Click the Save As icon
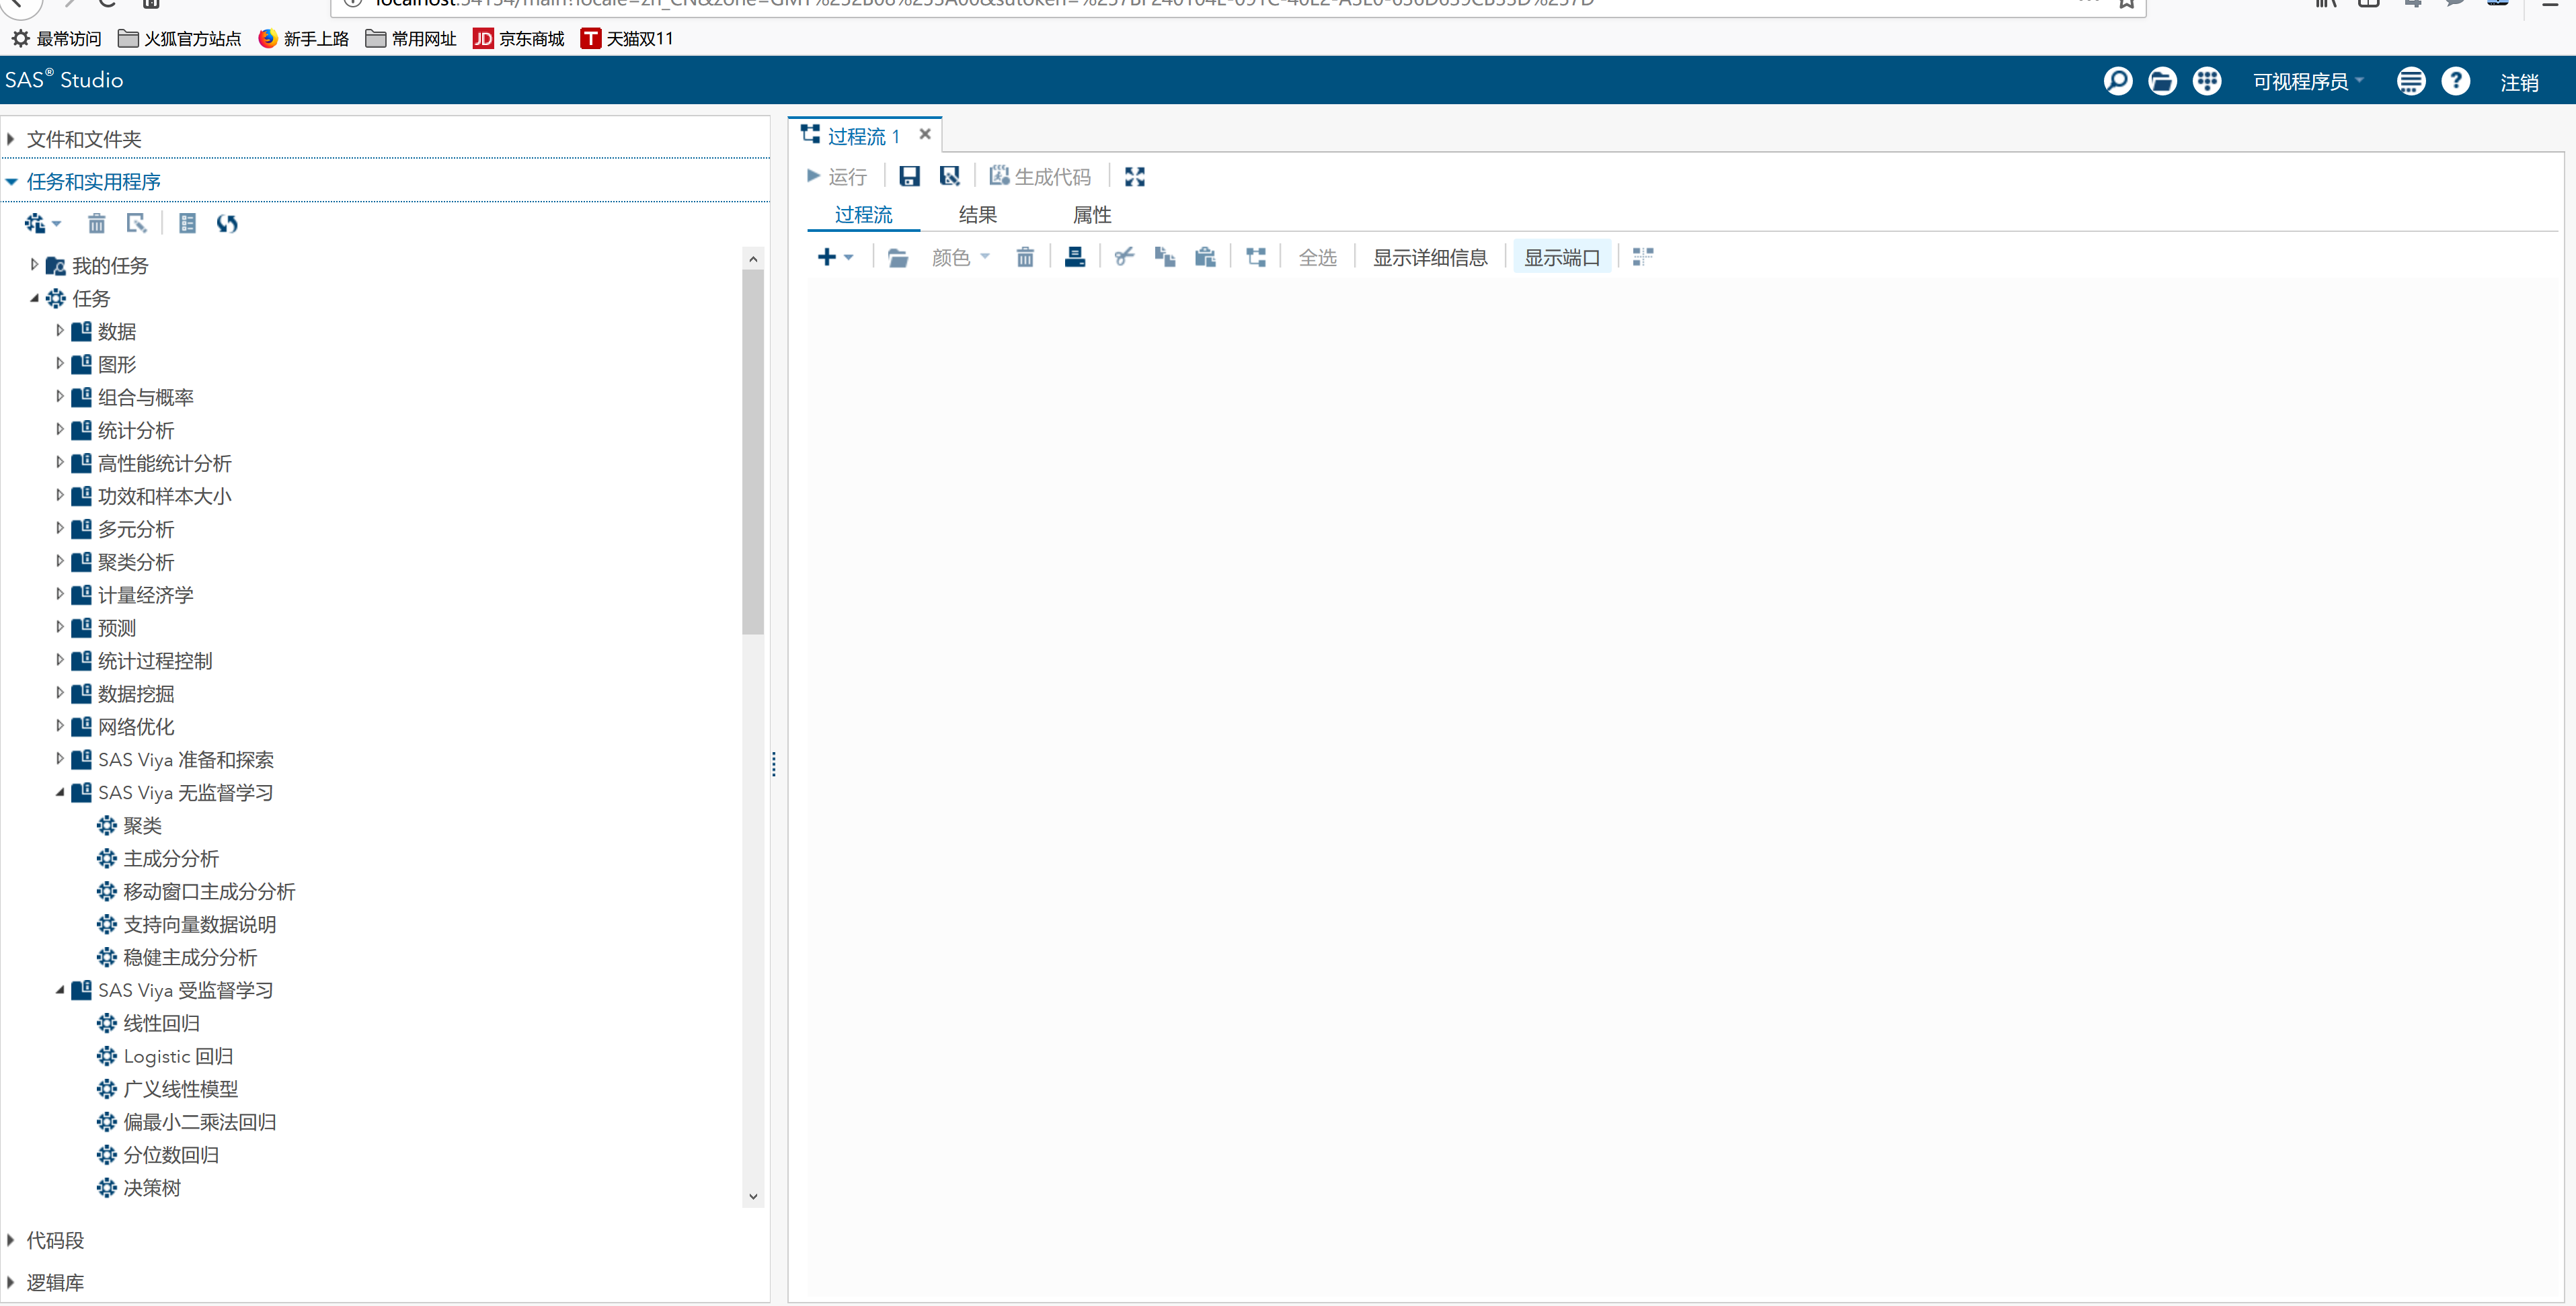Screen dimensions: 2576x1306 (x=949, y=177)
